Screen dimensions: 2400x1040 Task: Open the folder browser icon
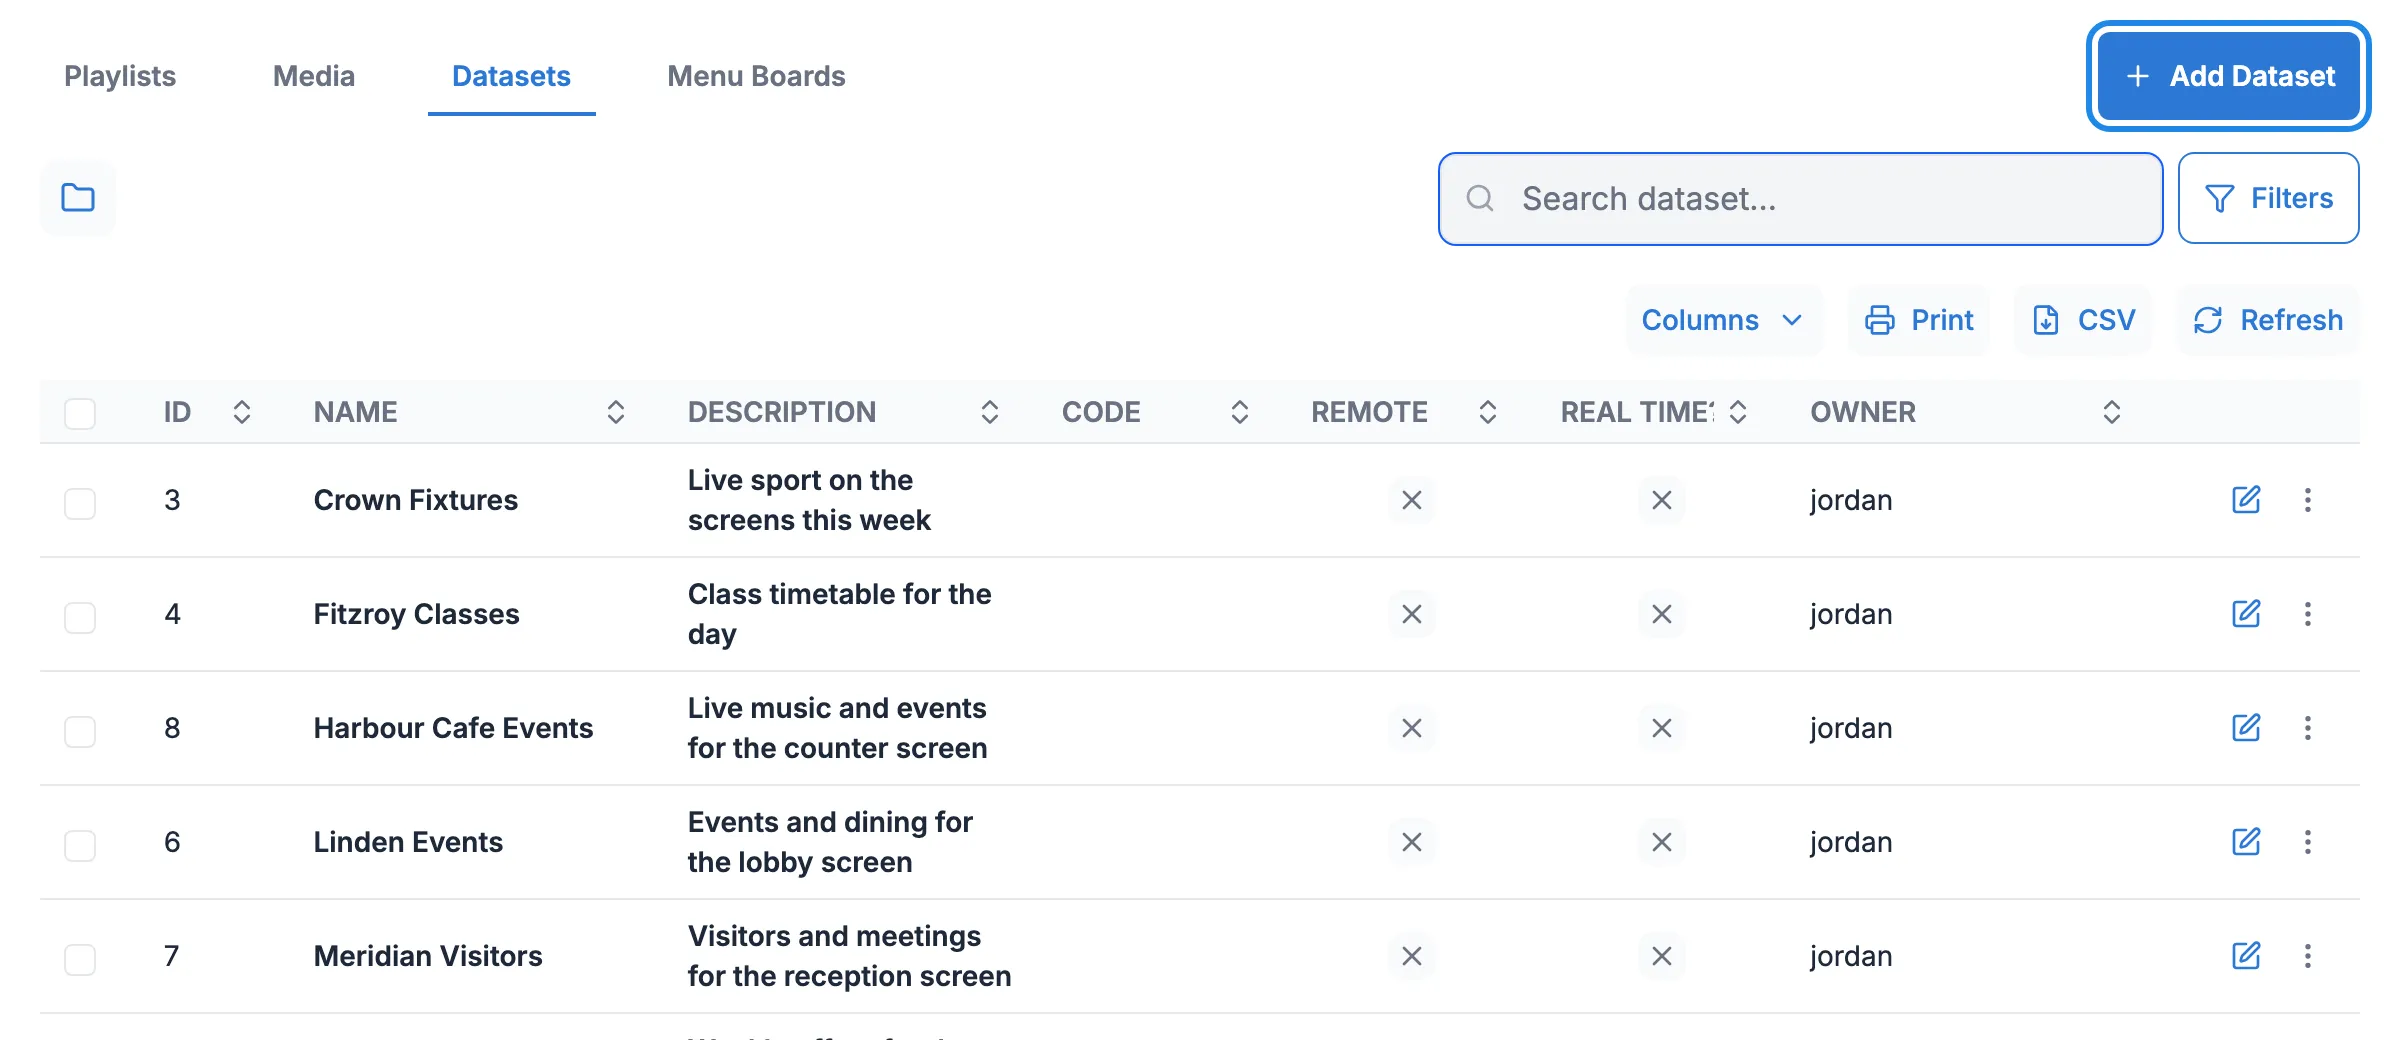tap(78, 198)
